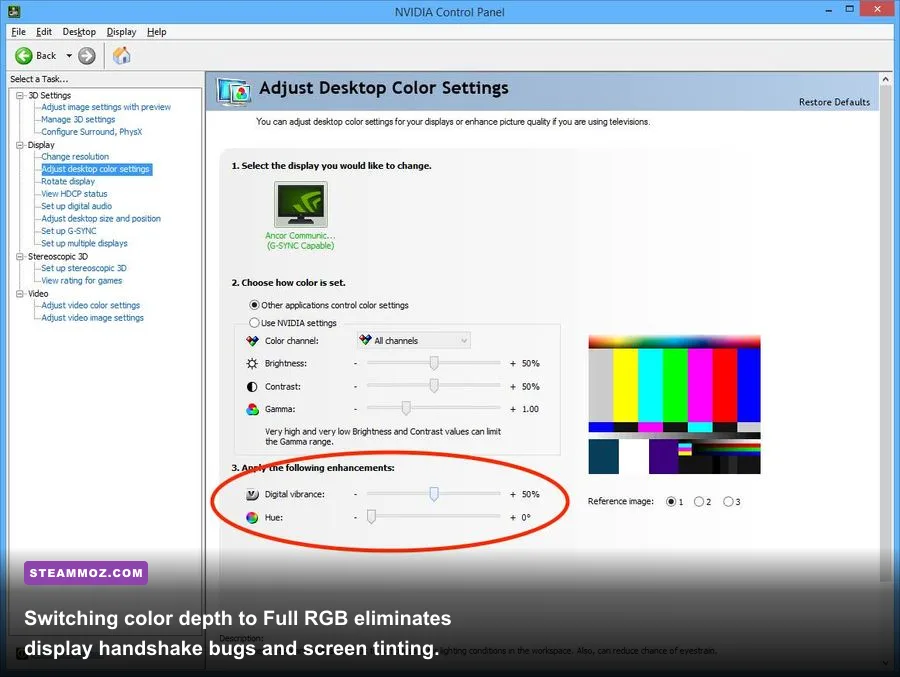
Task: Click the Digital vibrance plus sign
Action: click(513, 494)
